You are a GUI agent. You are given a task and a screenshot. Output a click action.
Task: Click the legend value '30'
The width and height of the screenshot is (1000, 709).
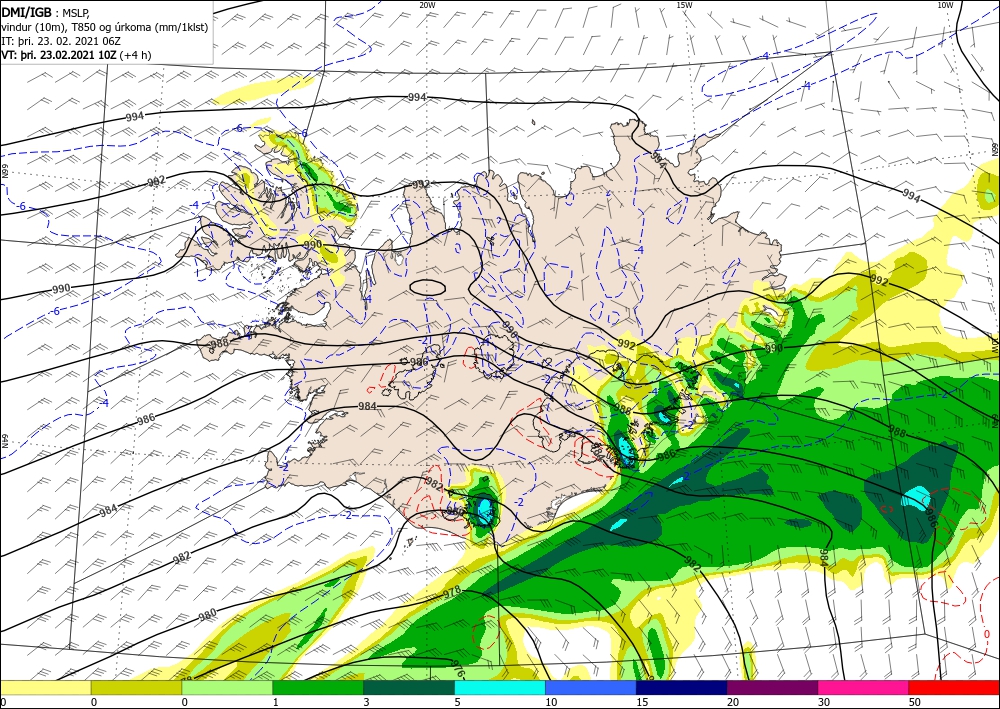(x=824, y=702)
